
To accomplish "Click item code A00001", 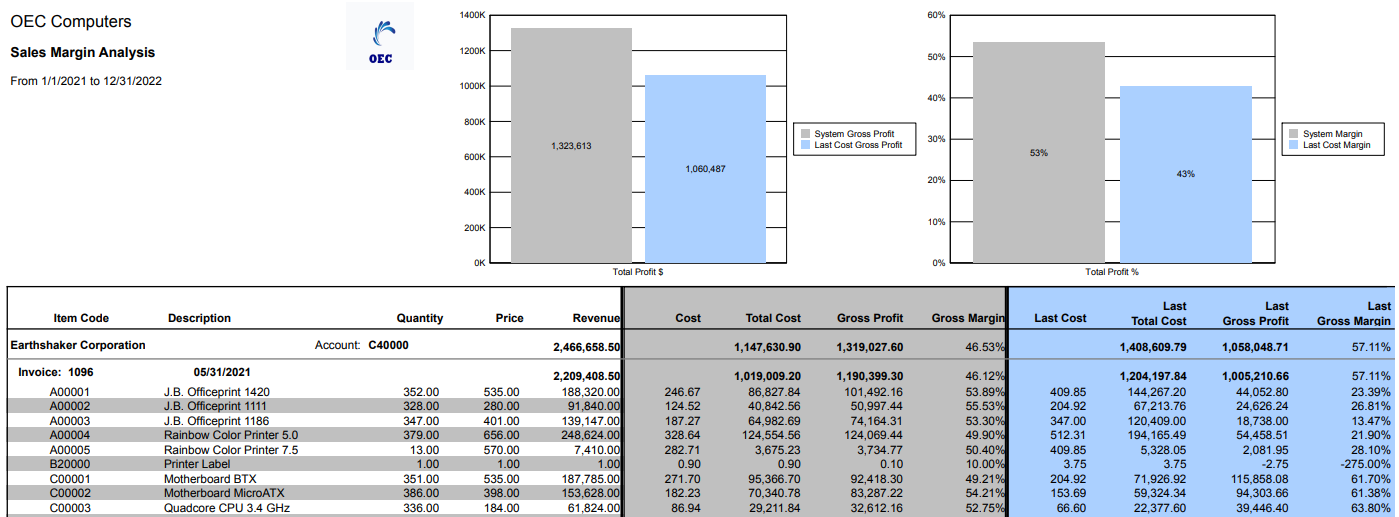I will click(70, 391).
